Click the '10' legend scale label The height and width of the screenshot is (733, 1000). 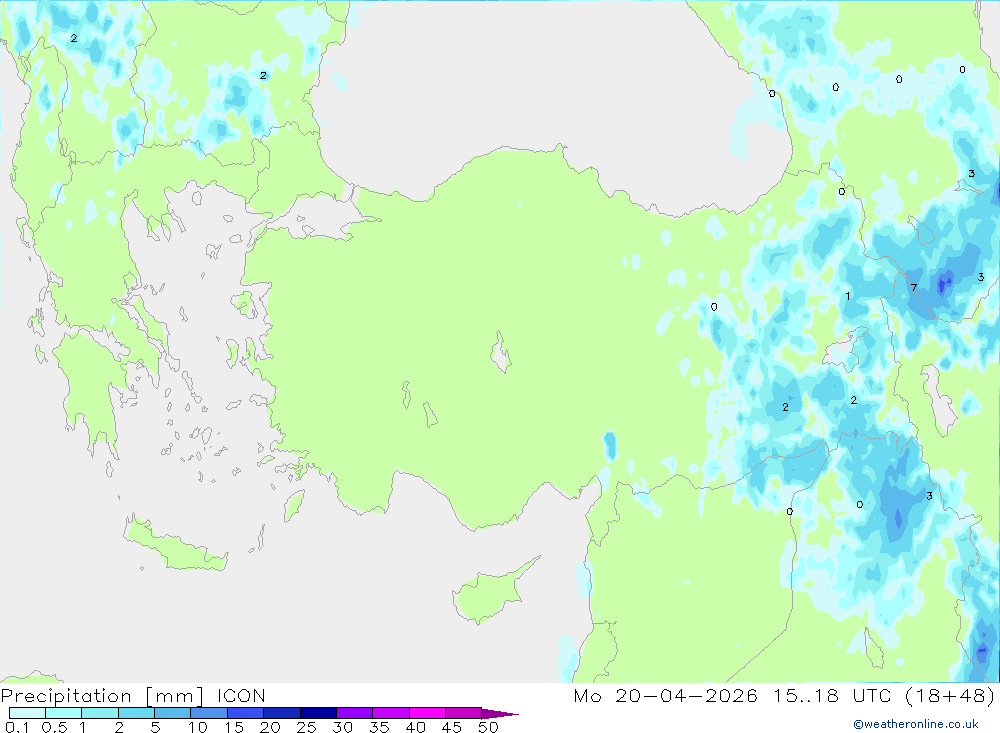click(x=198, y=727)
